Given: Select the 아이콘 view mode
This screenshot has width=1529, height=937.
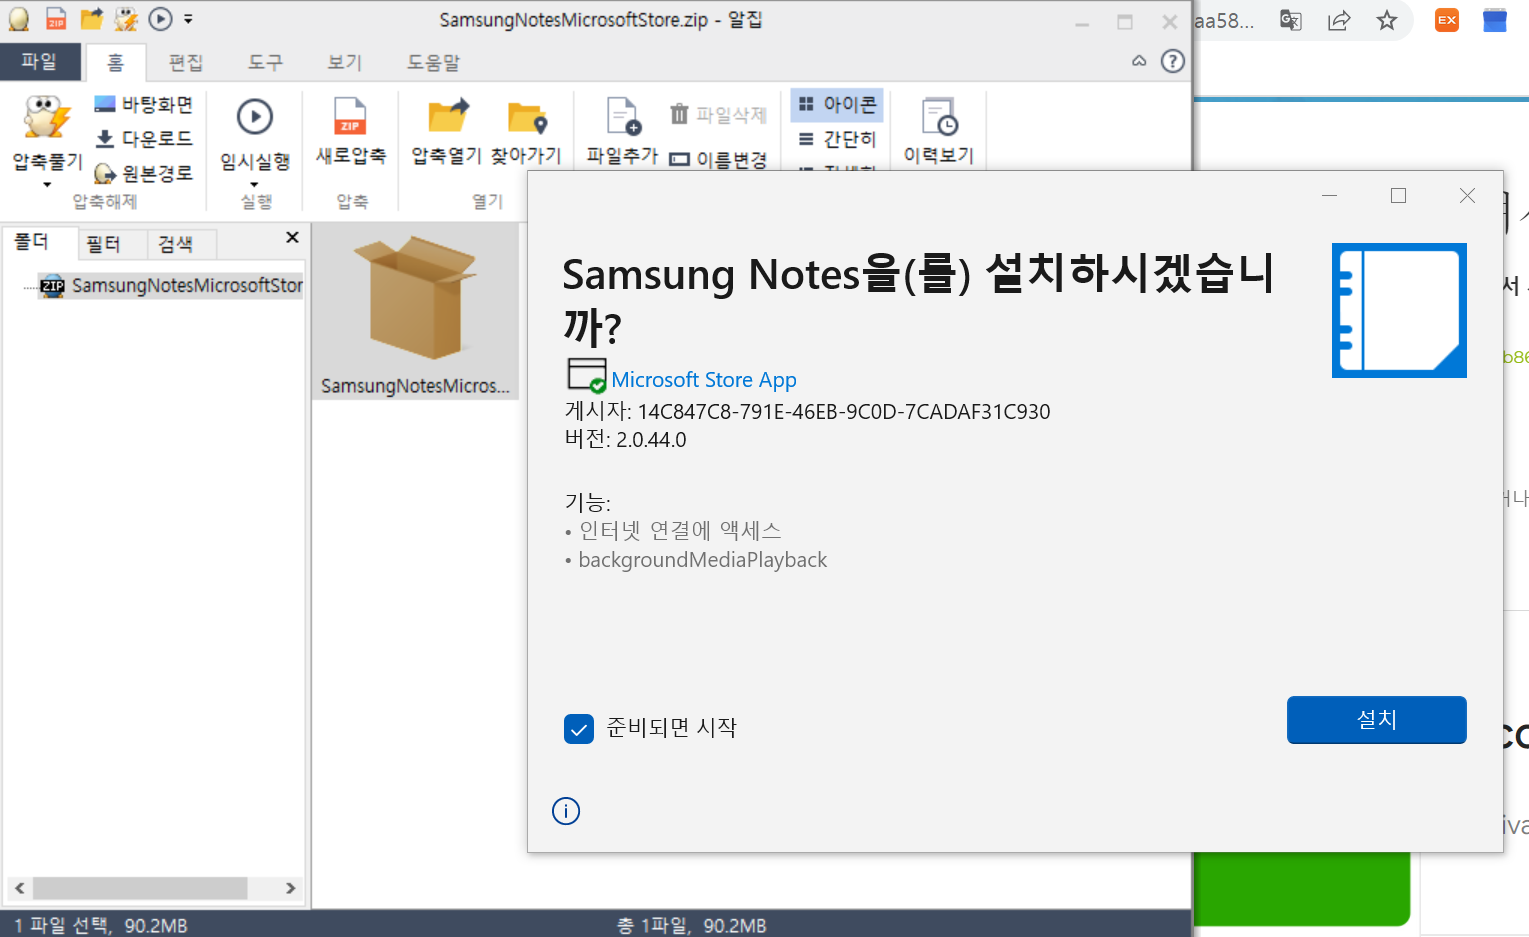Looking at the screenshot, I should 837,104.
